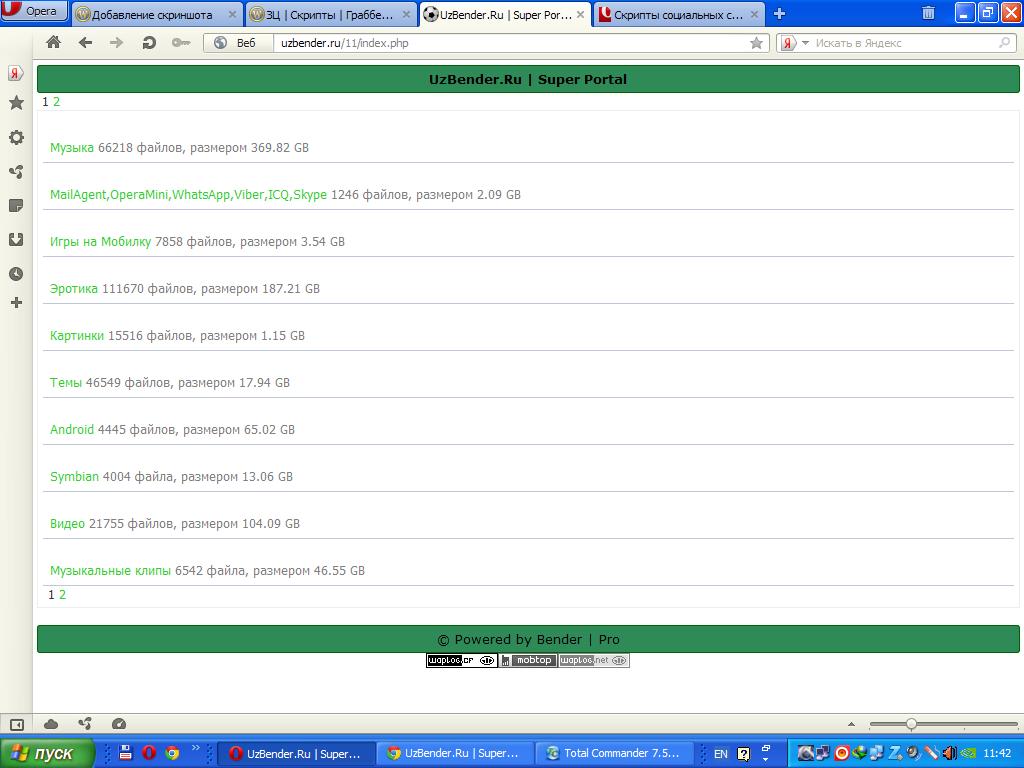The width and height of the screenshot is (1024, 768).
Task: Toggle the sidebar panel button in status bar
Action: pos(17,724)
